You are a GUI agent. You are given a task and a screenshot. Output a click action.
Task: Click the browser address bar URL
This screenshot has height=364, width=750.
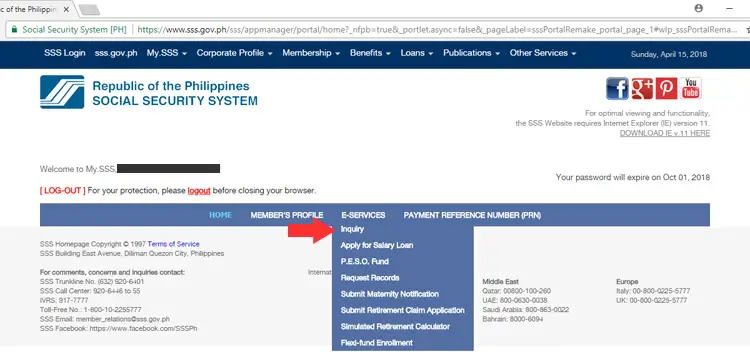point(437,30)
